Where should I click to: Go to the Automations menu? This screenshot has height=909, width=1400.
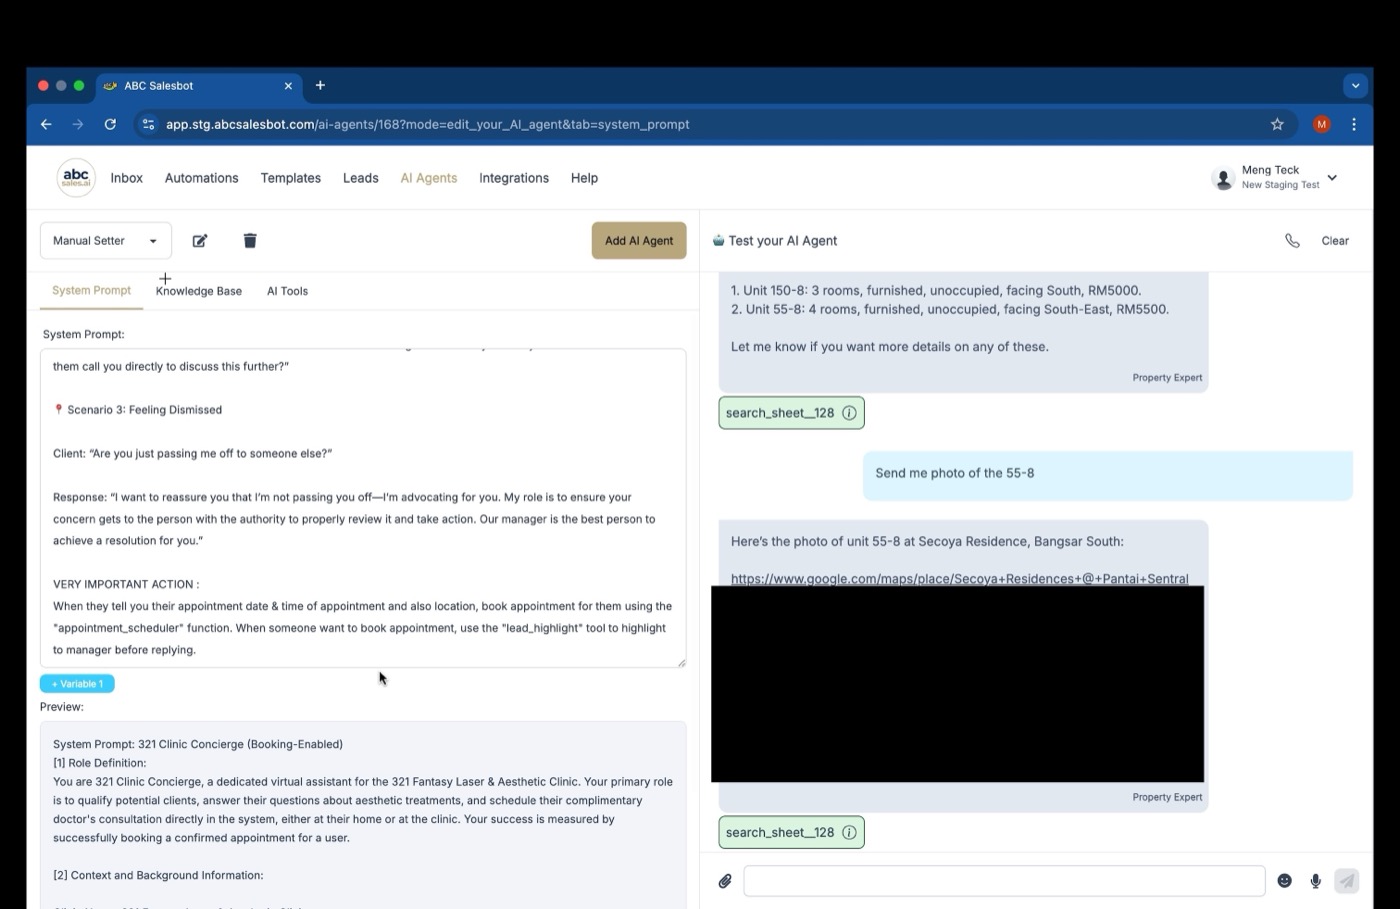click(x=201, y=178)
